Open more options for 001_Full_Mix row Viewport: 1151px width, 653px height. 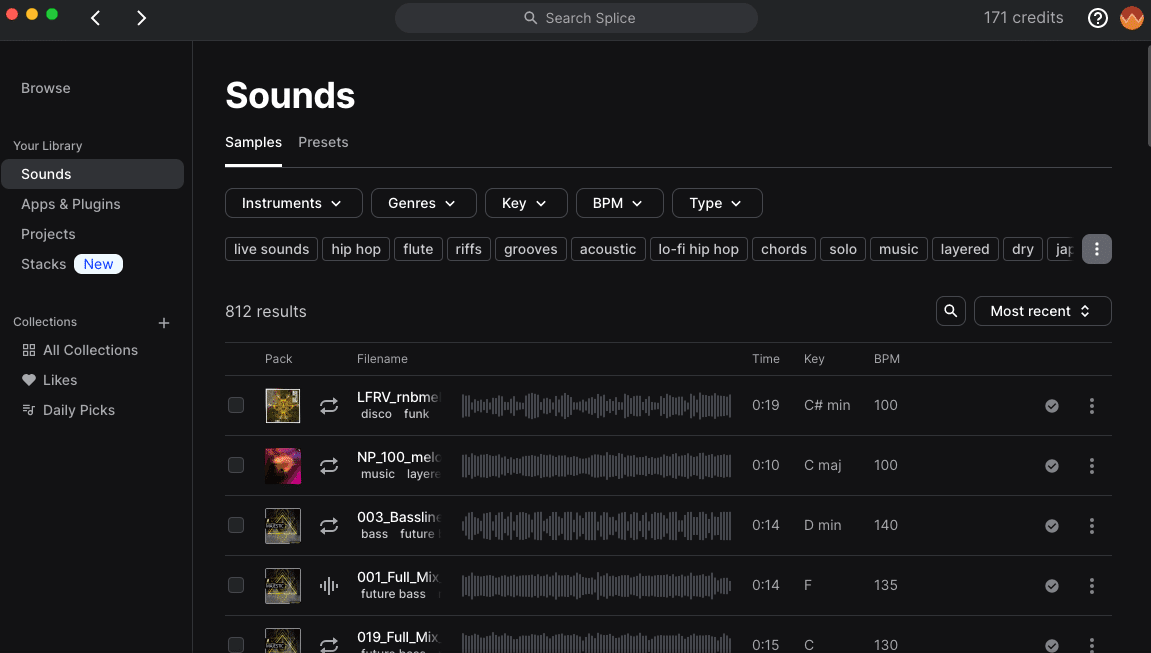point(1092,585)
